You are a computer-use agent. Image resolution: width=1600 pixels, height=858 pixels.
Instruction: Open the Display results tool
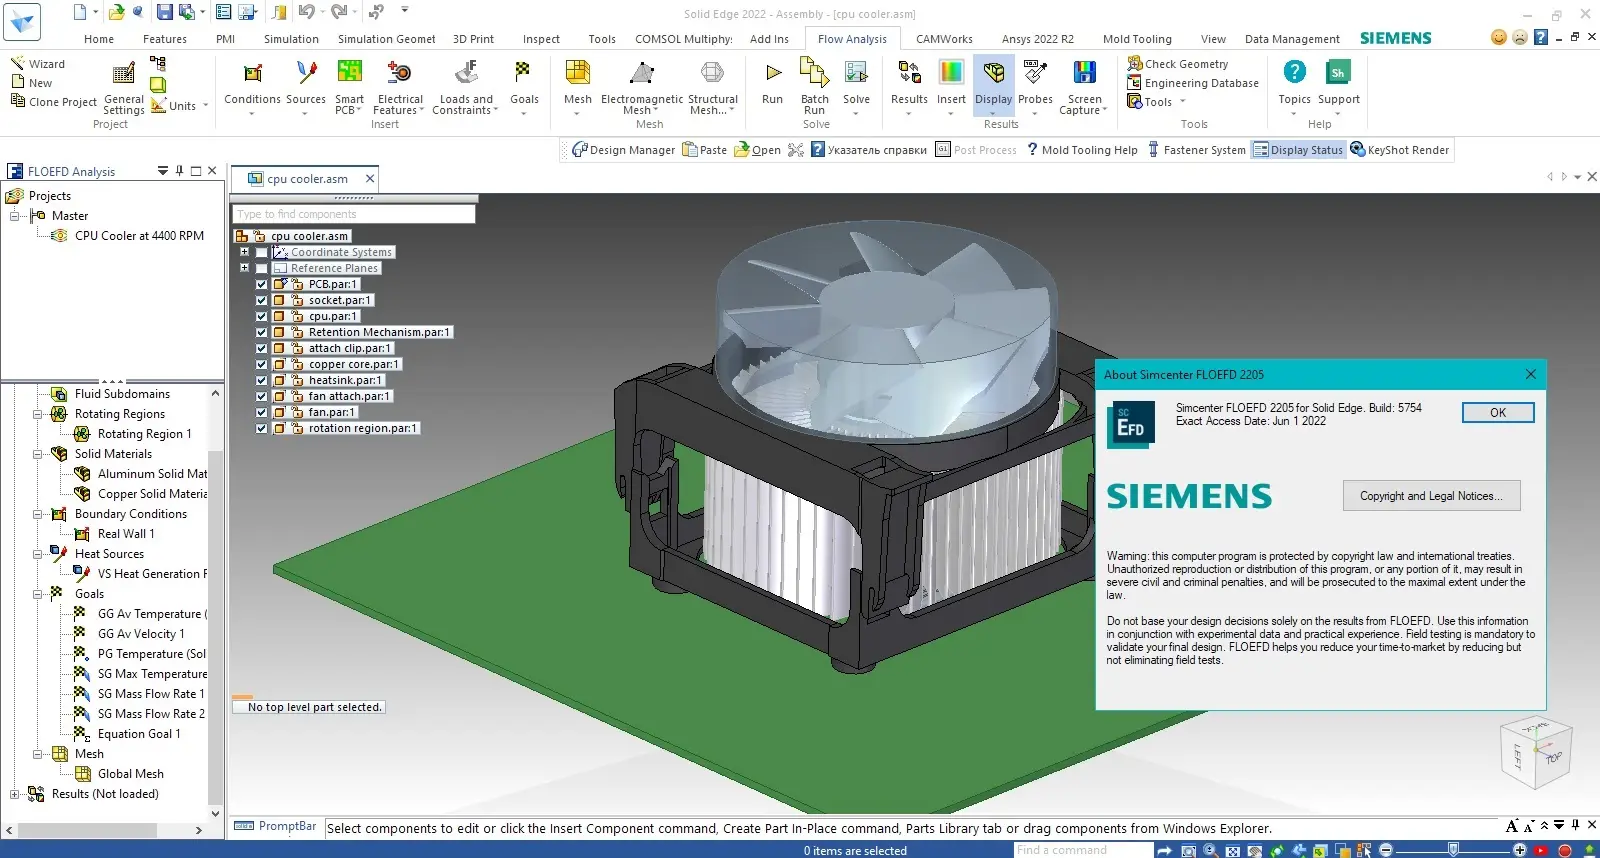coord(993,85)
